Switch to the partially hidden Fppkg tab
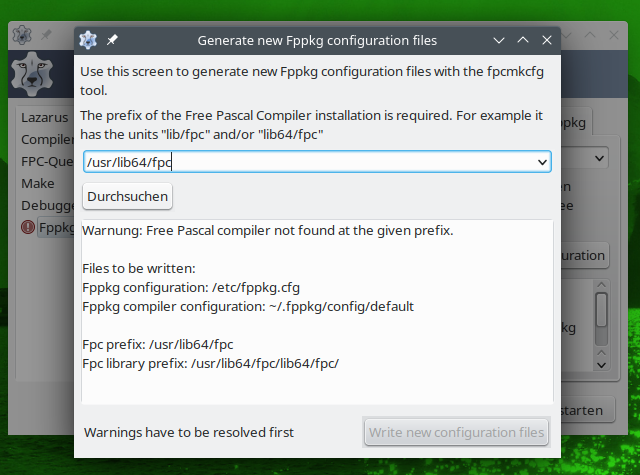640x475 pixels. pos(575,122)
